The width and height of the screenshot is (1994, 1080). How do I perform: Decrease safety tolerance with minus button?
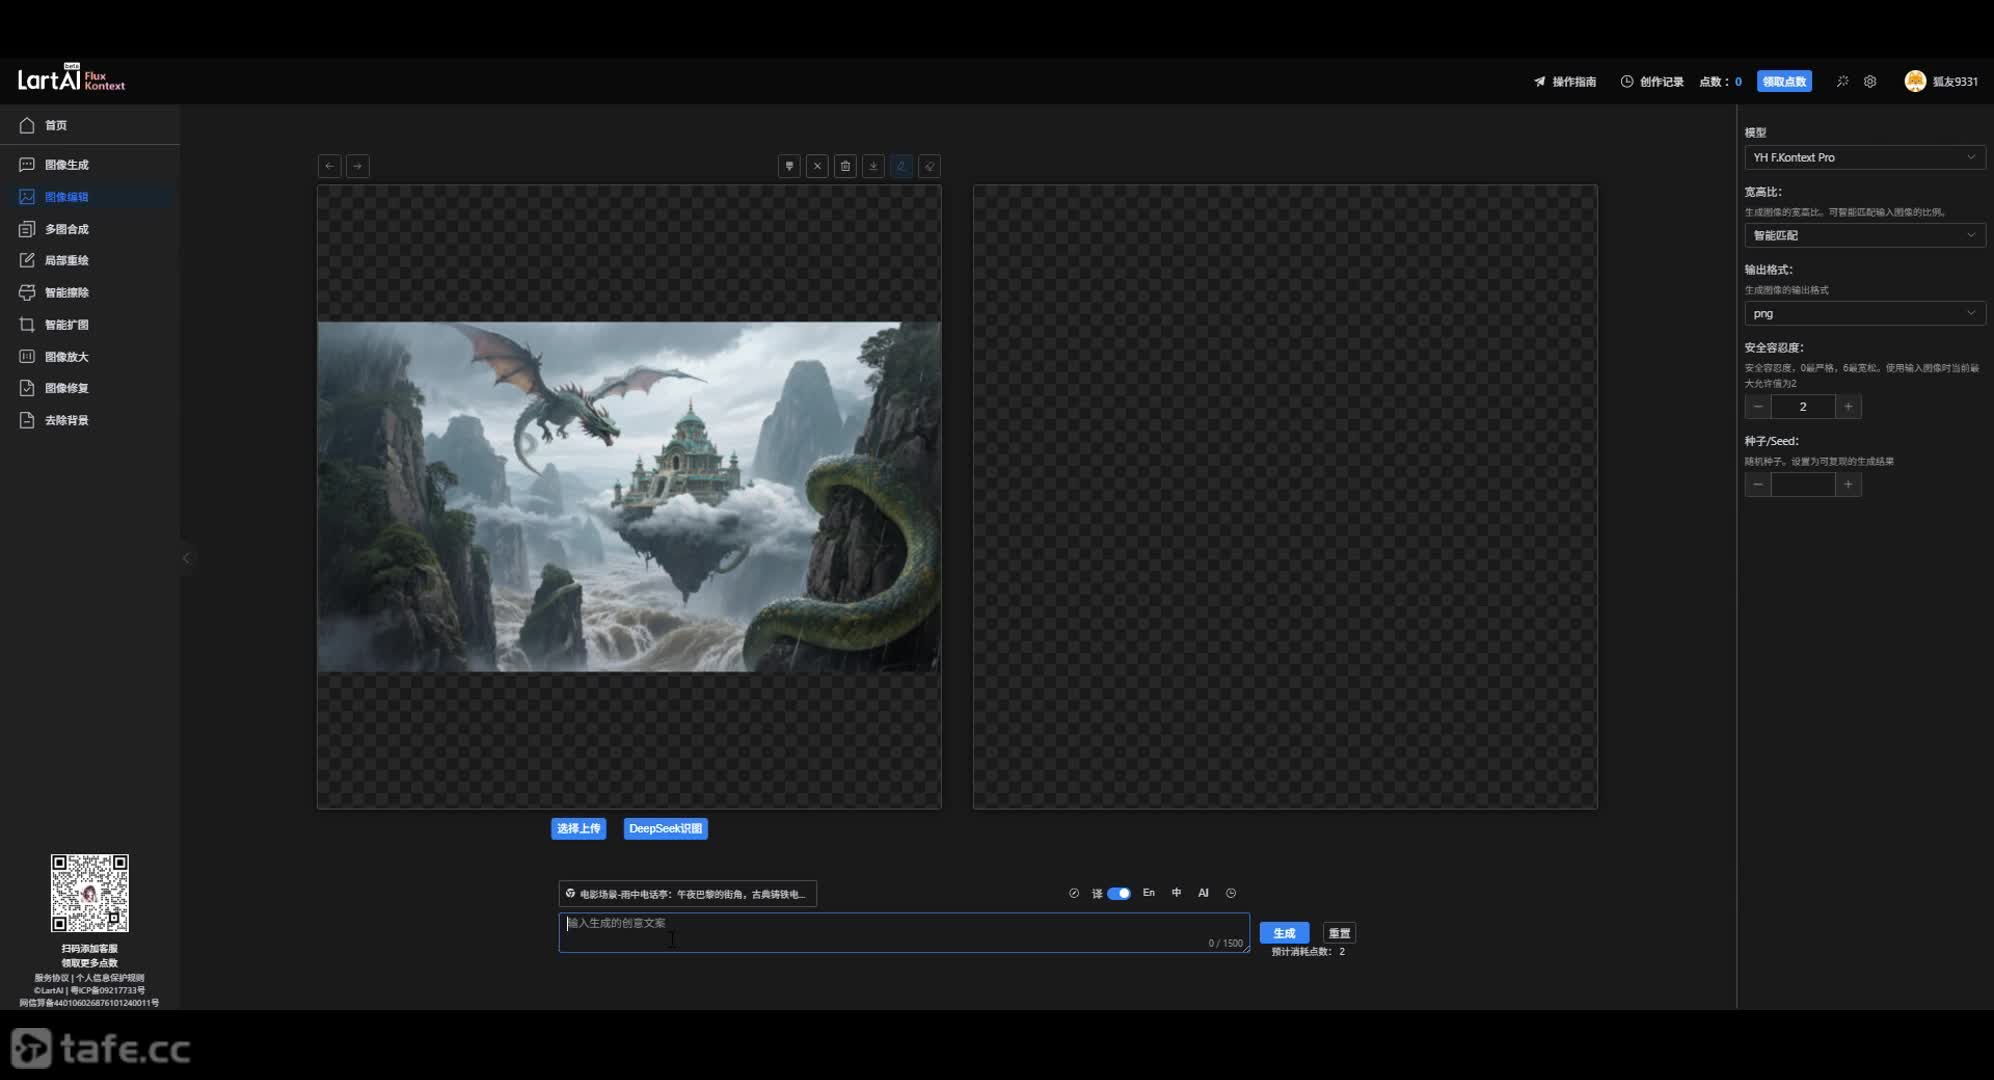click(x=1758, y=406)
